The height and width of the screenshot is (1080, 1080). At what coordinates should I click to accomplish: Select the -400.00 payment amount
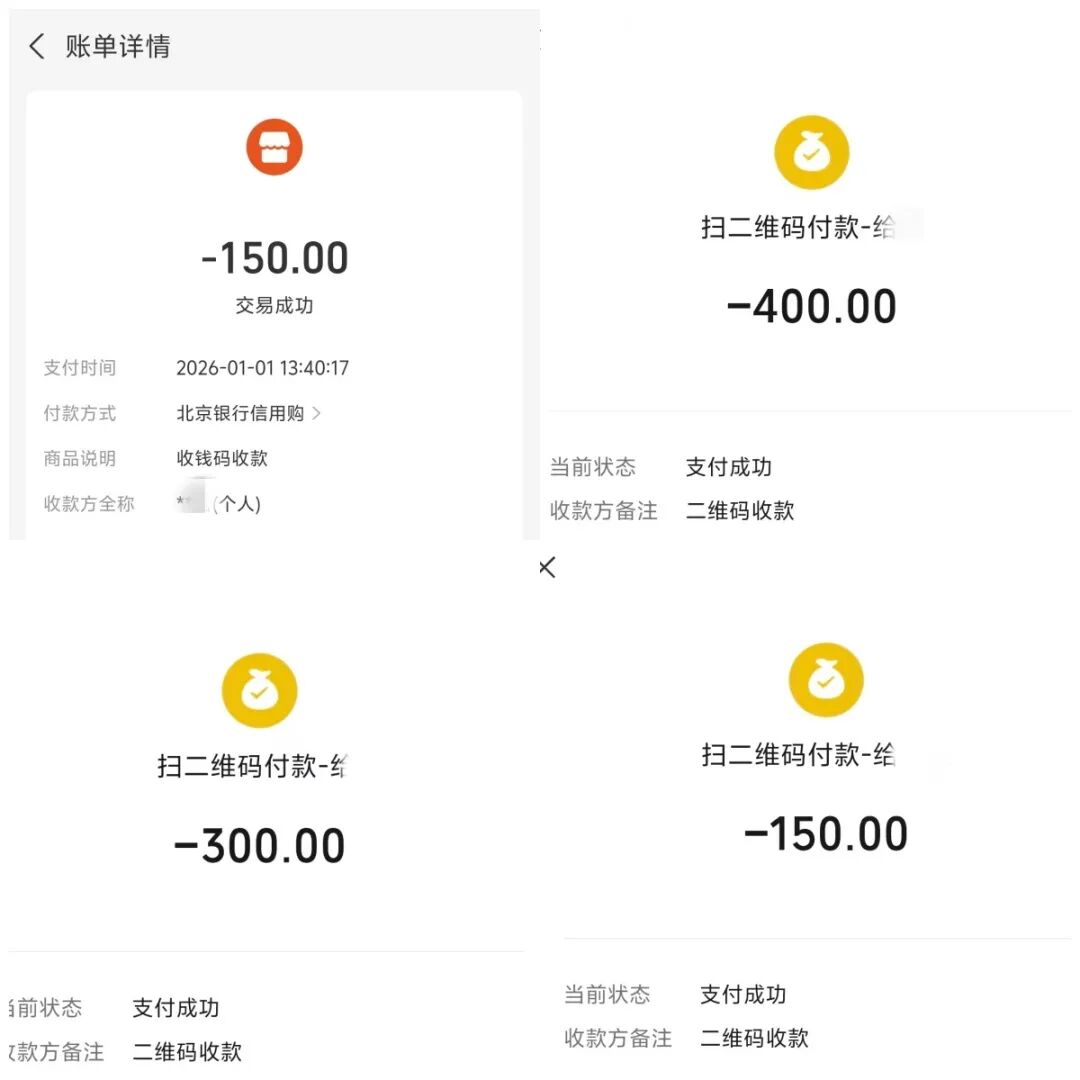(811, 307)
